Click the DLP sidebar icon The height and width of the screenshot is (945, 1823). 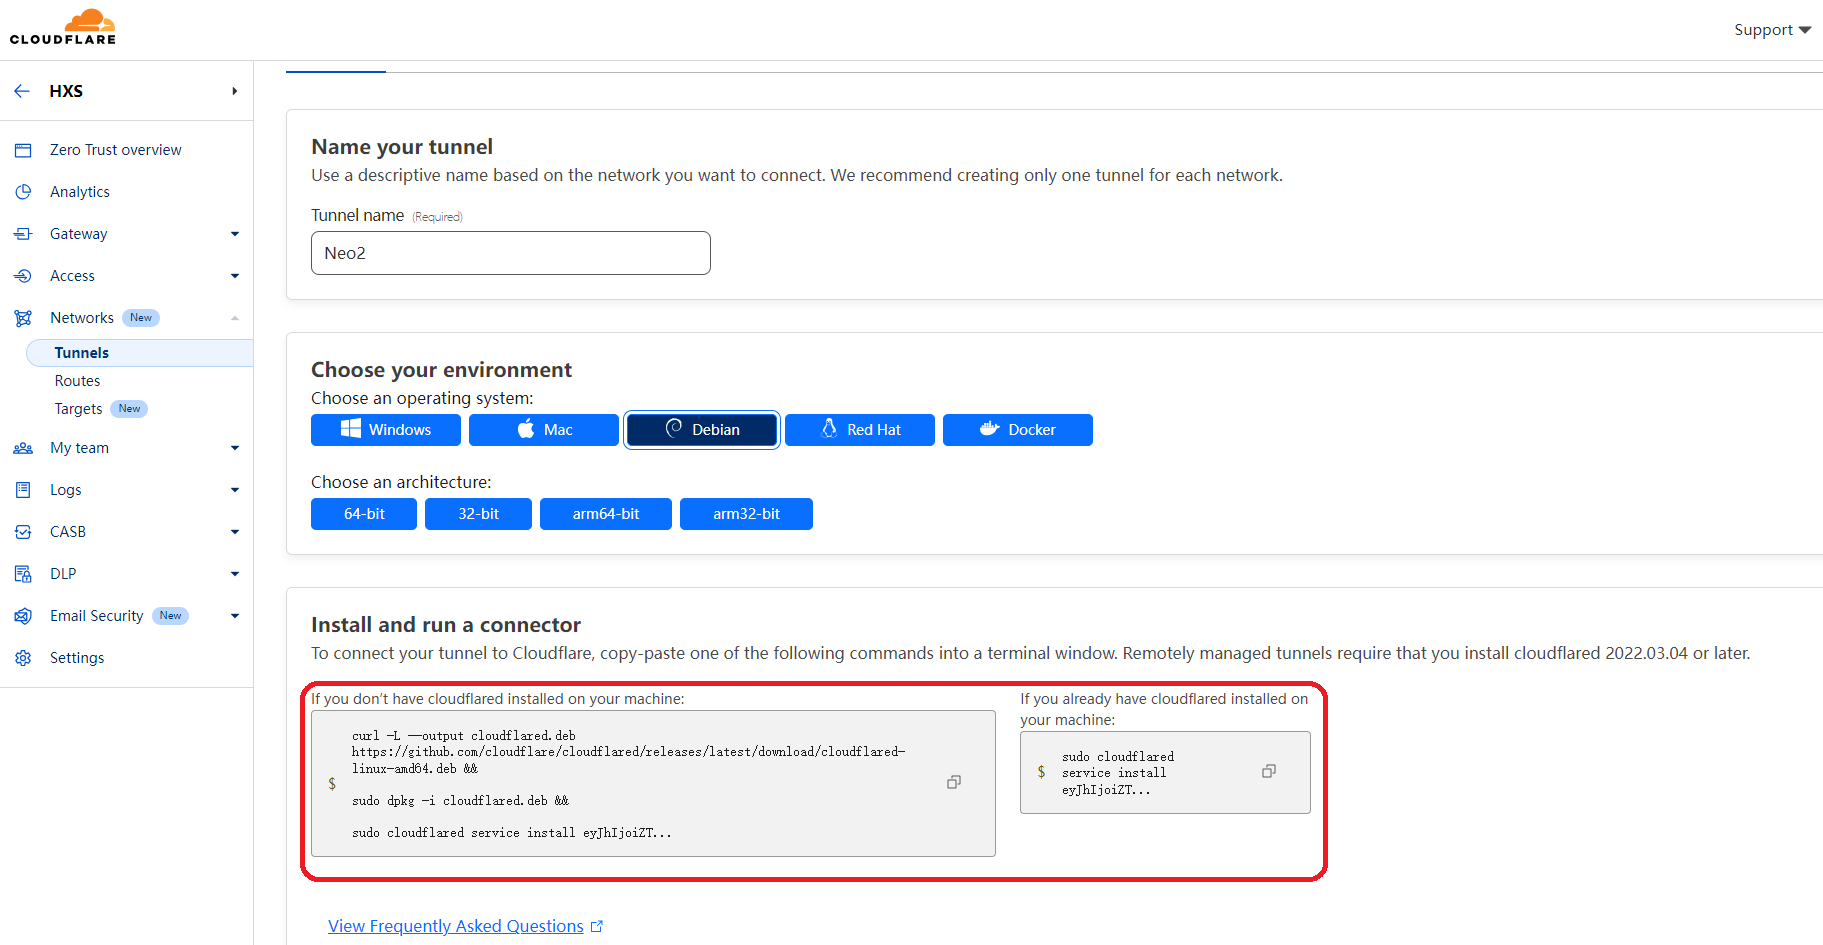click(x=23, y=574)
